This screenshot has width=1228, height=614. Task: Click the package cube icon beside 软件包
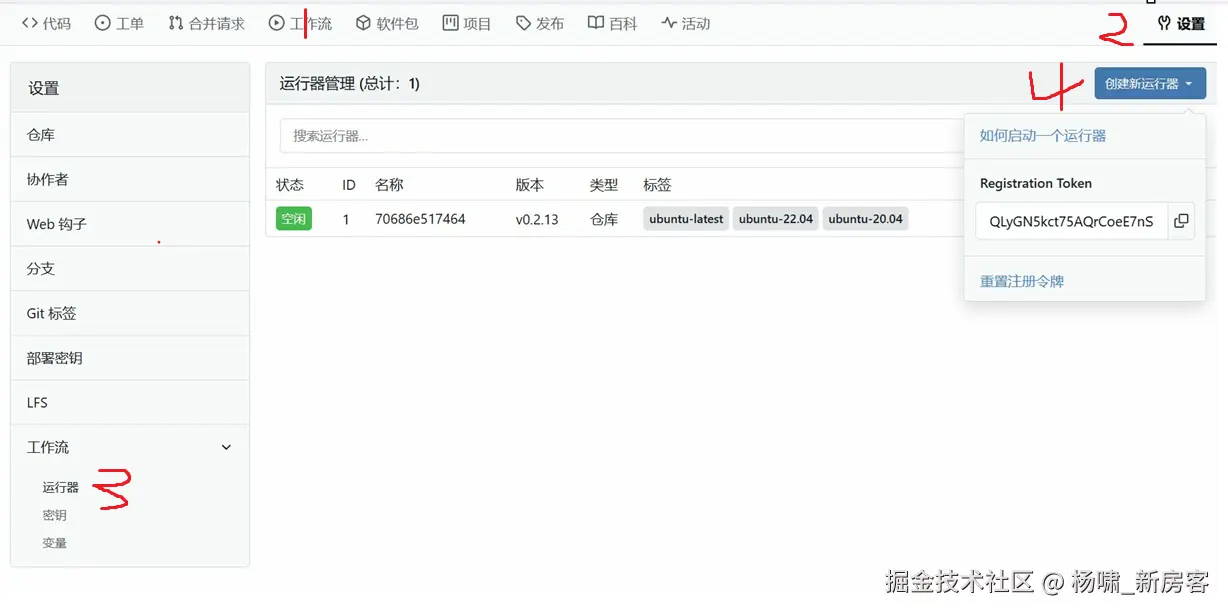click(x=364, y=23)
